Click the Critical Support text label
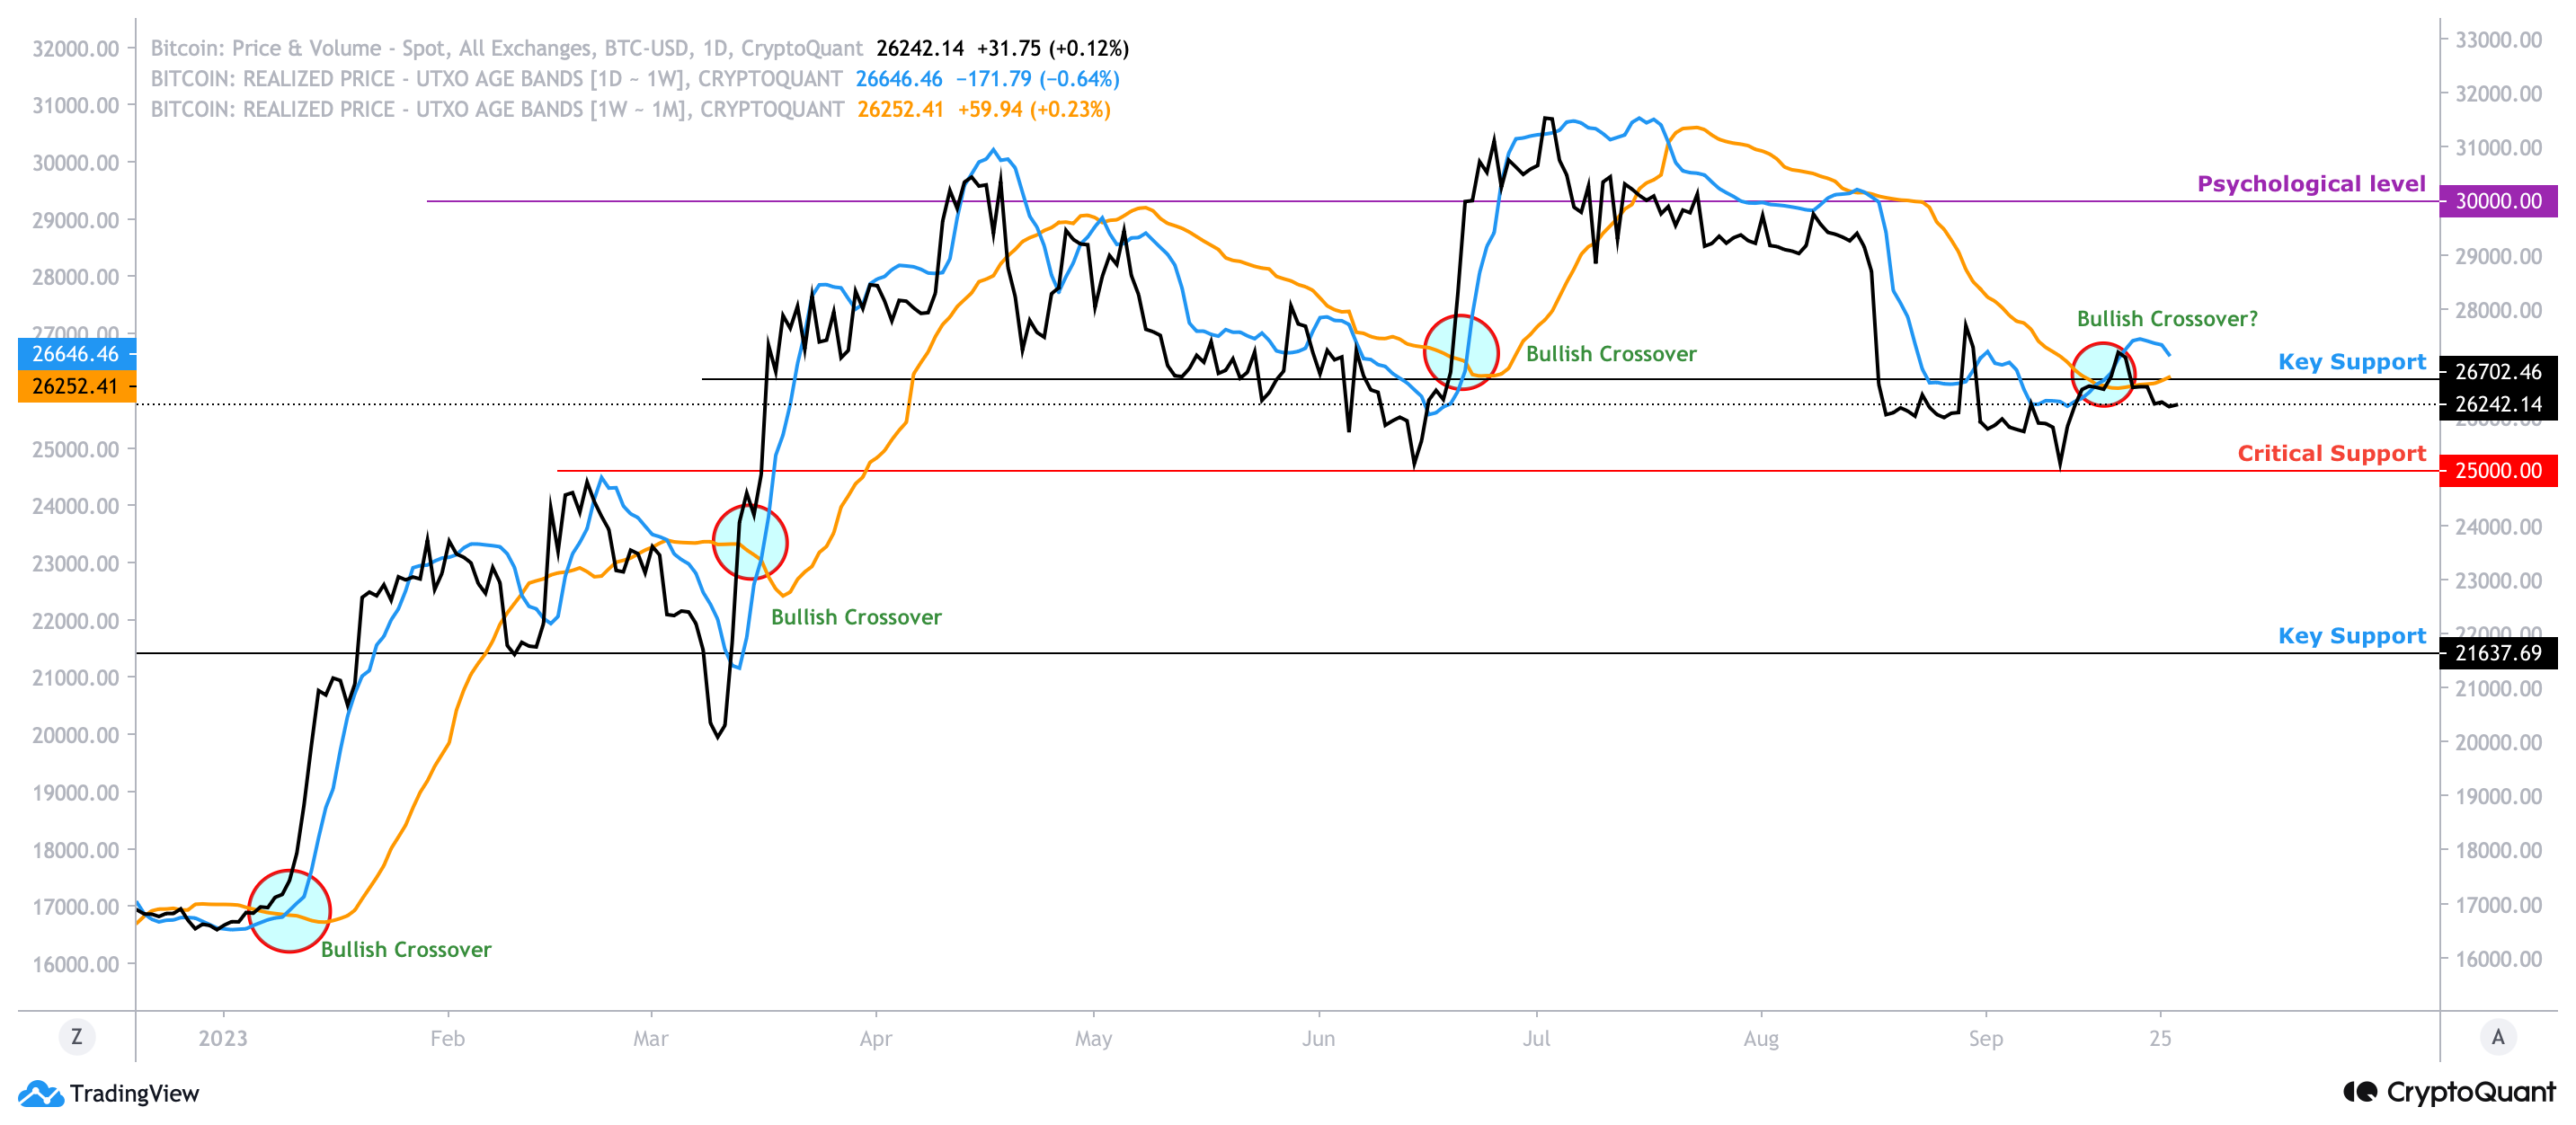Screen dimensions: 2576x1125 pos(2331,453)
